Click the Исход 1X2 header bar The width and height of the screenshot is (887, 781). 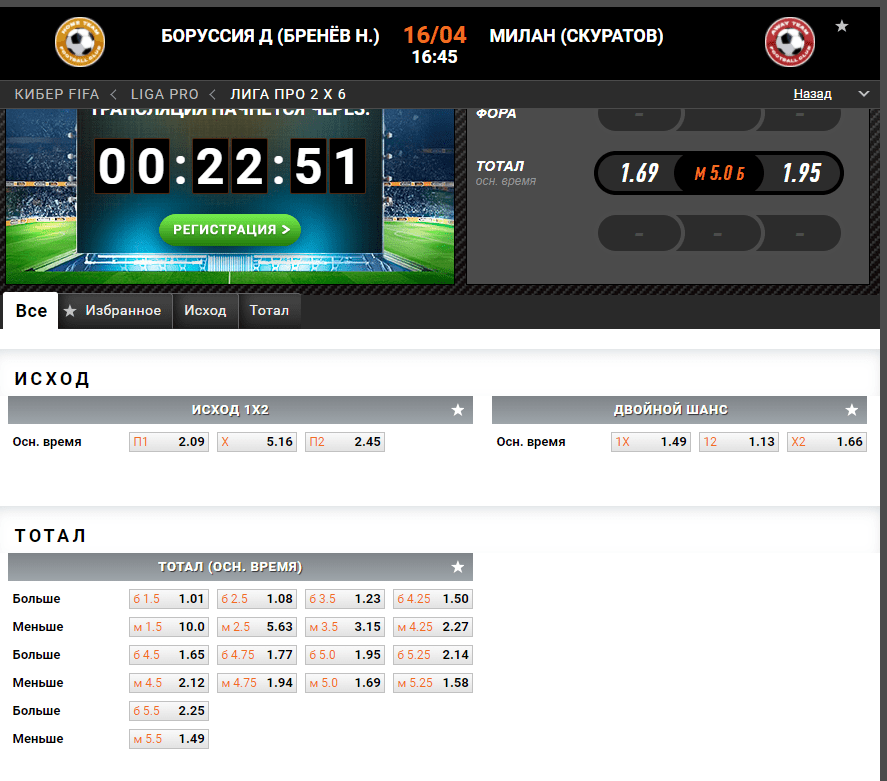pyautogui.click(x=240, y=410)
